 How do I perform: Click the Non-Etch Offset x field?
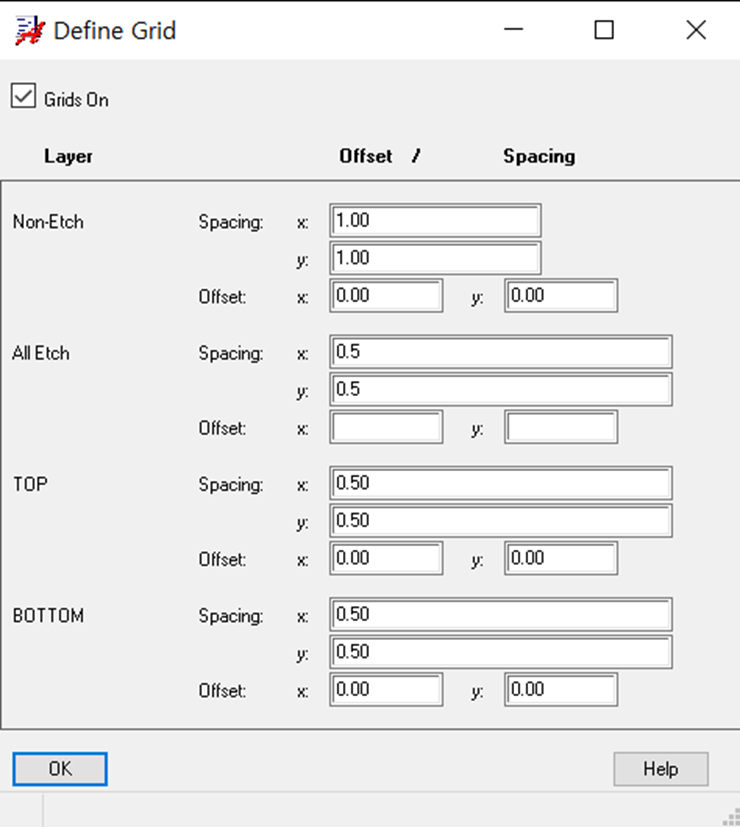[x=386, y=295]
